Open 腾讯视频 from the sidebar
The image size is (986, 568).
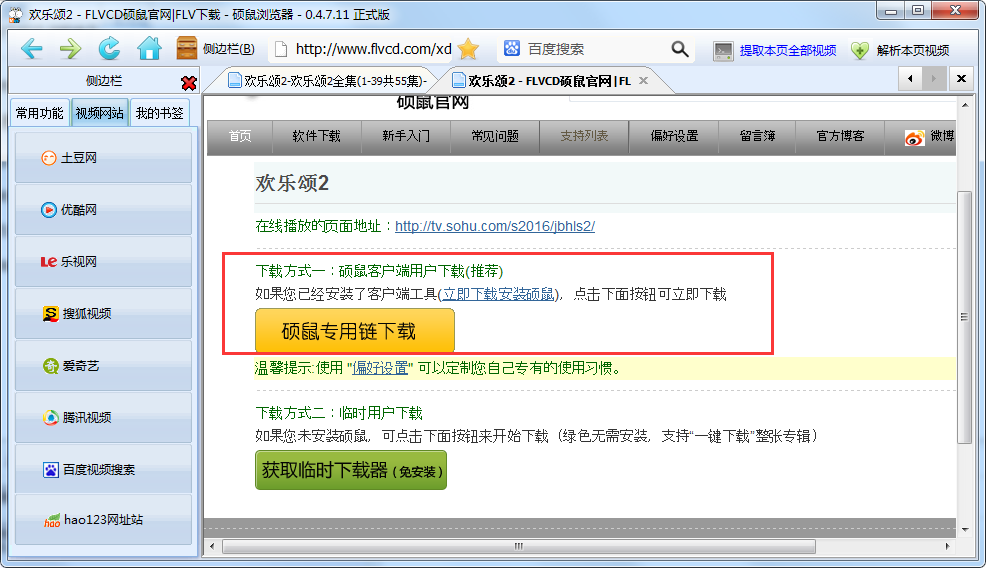click(x=103, y=417)
